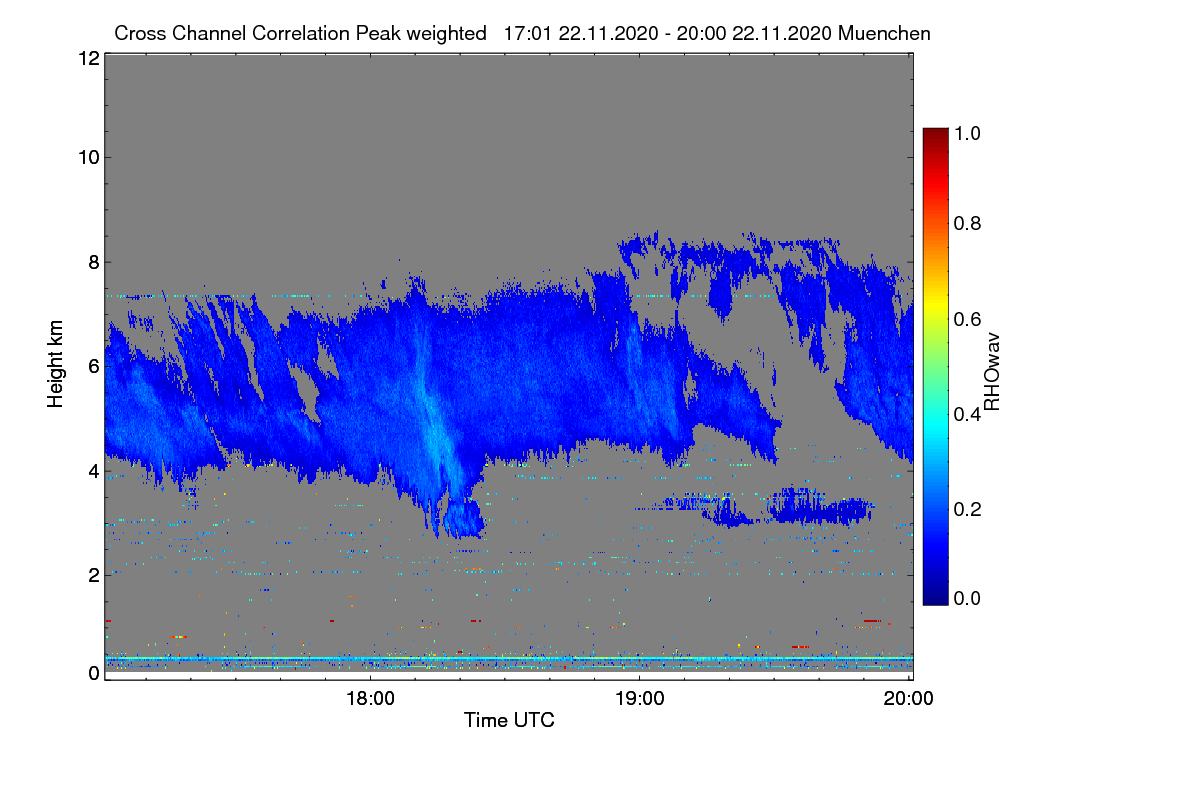The height and width of the screenshot is (800, 1200).
Task: Click the date range '17:01 22.11.2020 - 20:00 22.11.2020'
Action: [668, 33]
